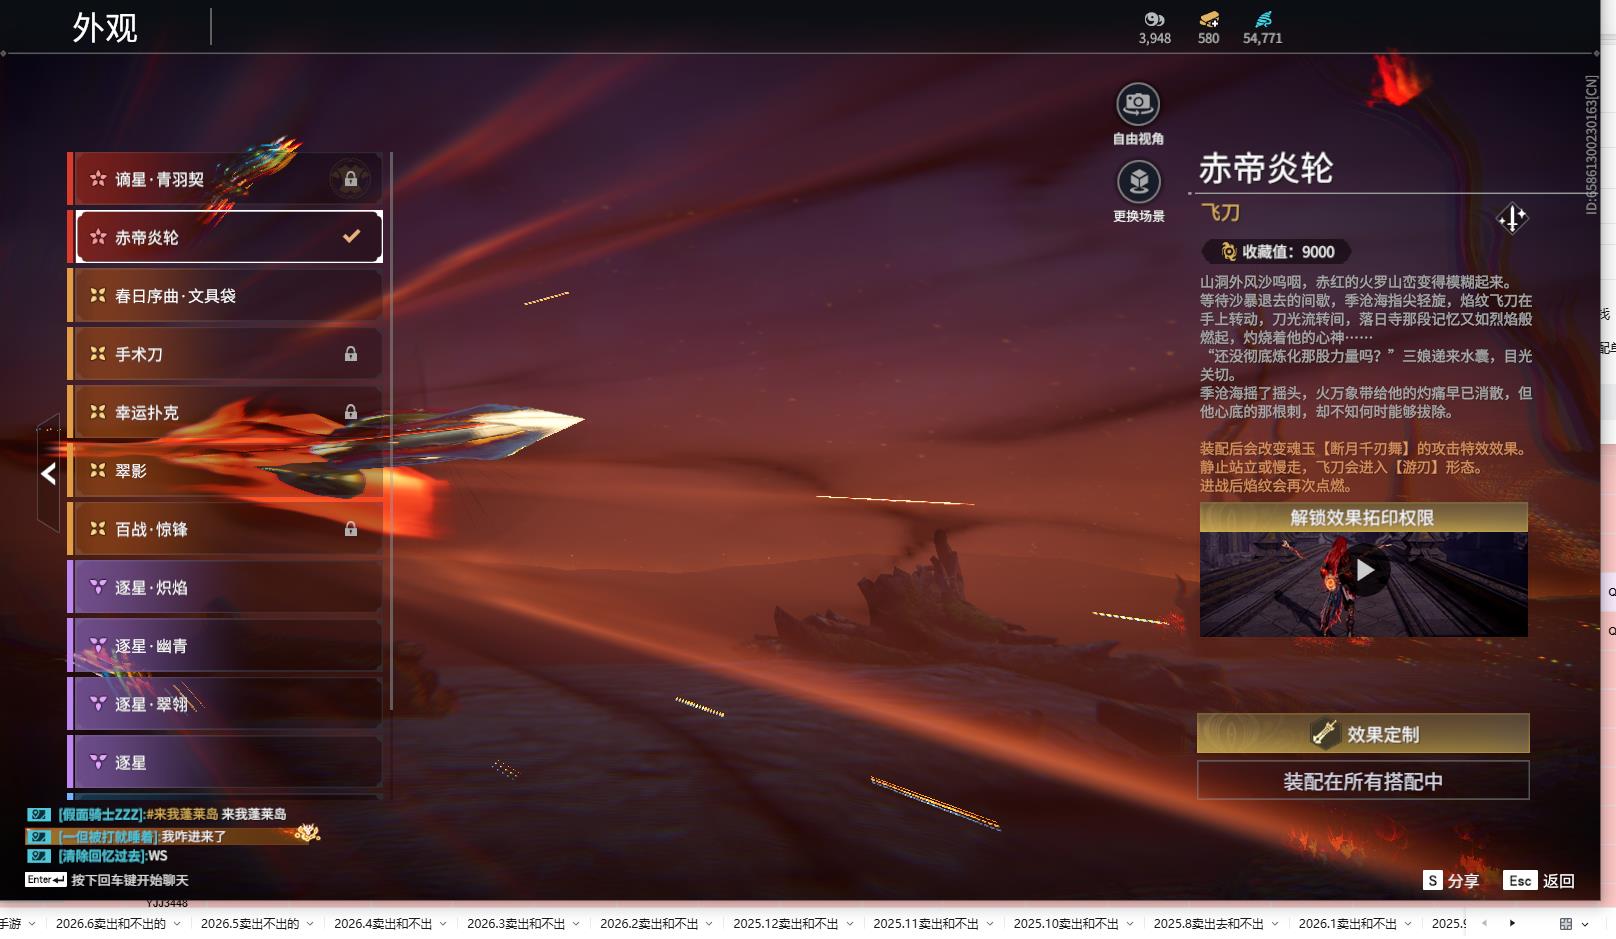Expand dropdown arrow on 2026.1卖出和不出 tab
This screenshot has width=1616, height=939.
click(1409, 923)
